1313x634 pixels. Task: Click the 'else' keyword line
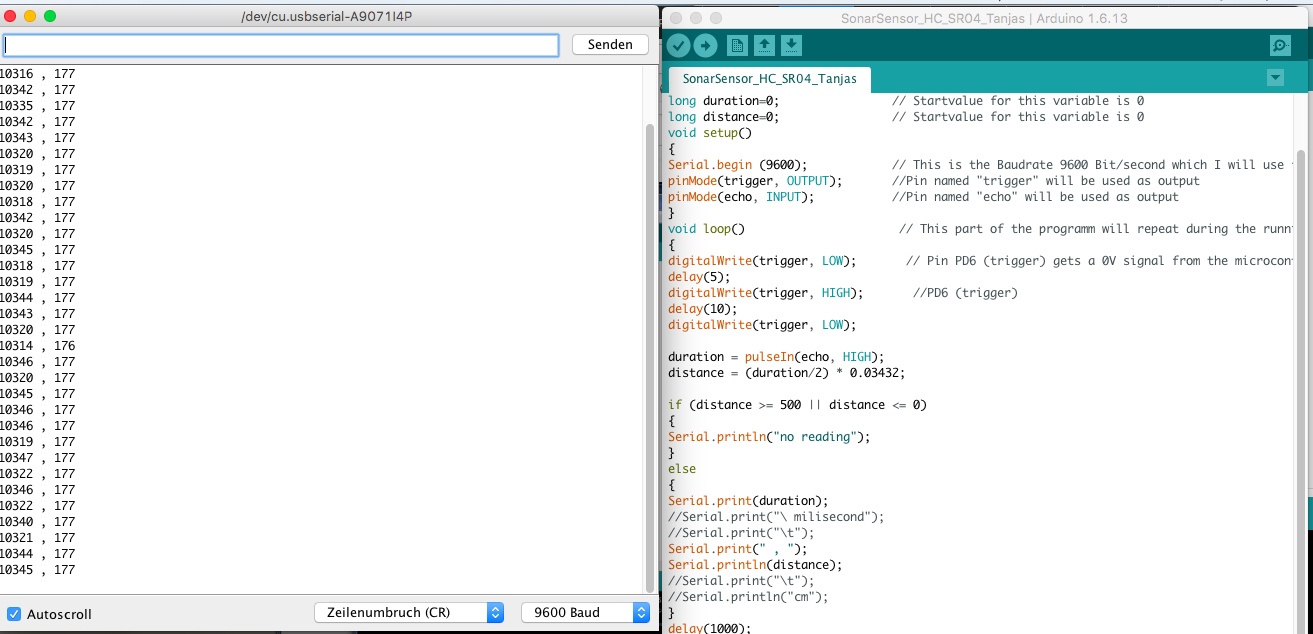(682, 469)
